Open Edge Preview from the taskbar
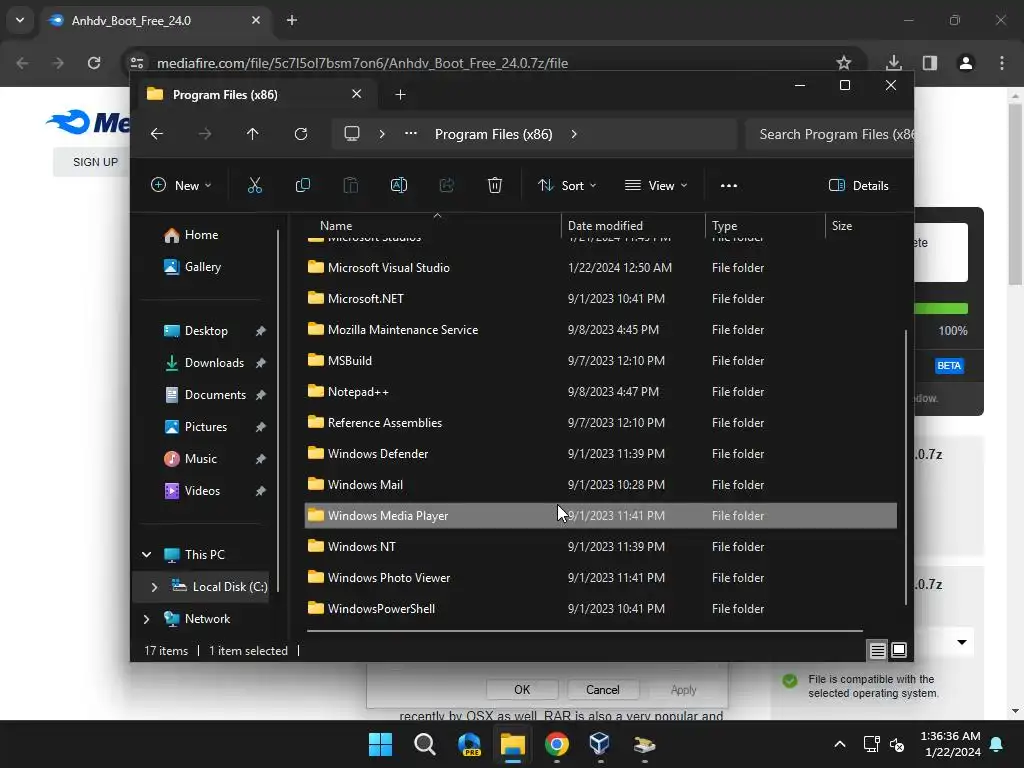This screenshot has width=1024, height=768. tap(469, 744)
